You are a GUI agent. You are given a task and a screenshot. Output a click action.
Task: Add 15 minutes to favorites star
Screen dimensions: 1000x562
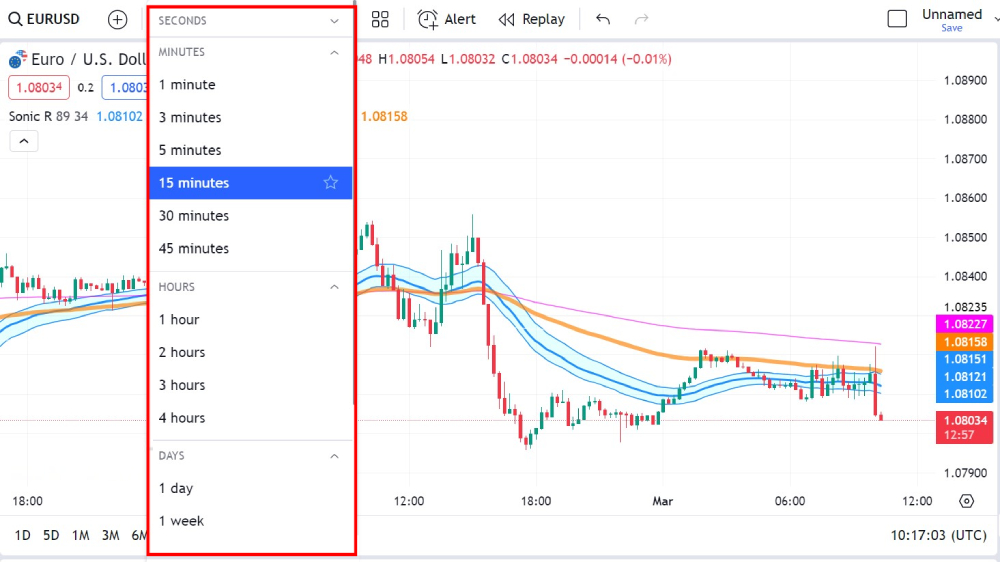[x=331, y=183]
